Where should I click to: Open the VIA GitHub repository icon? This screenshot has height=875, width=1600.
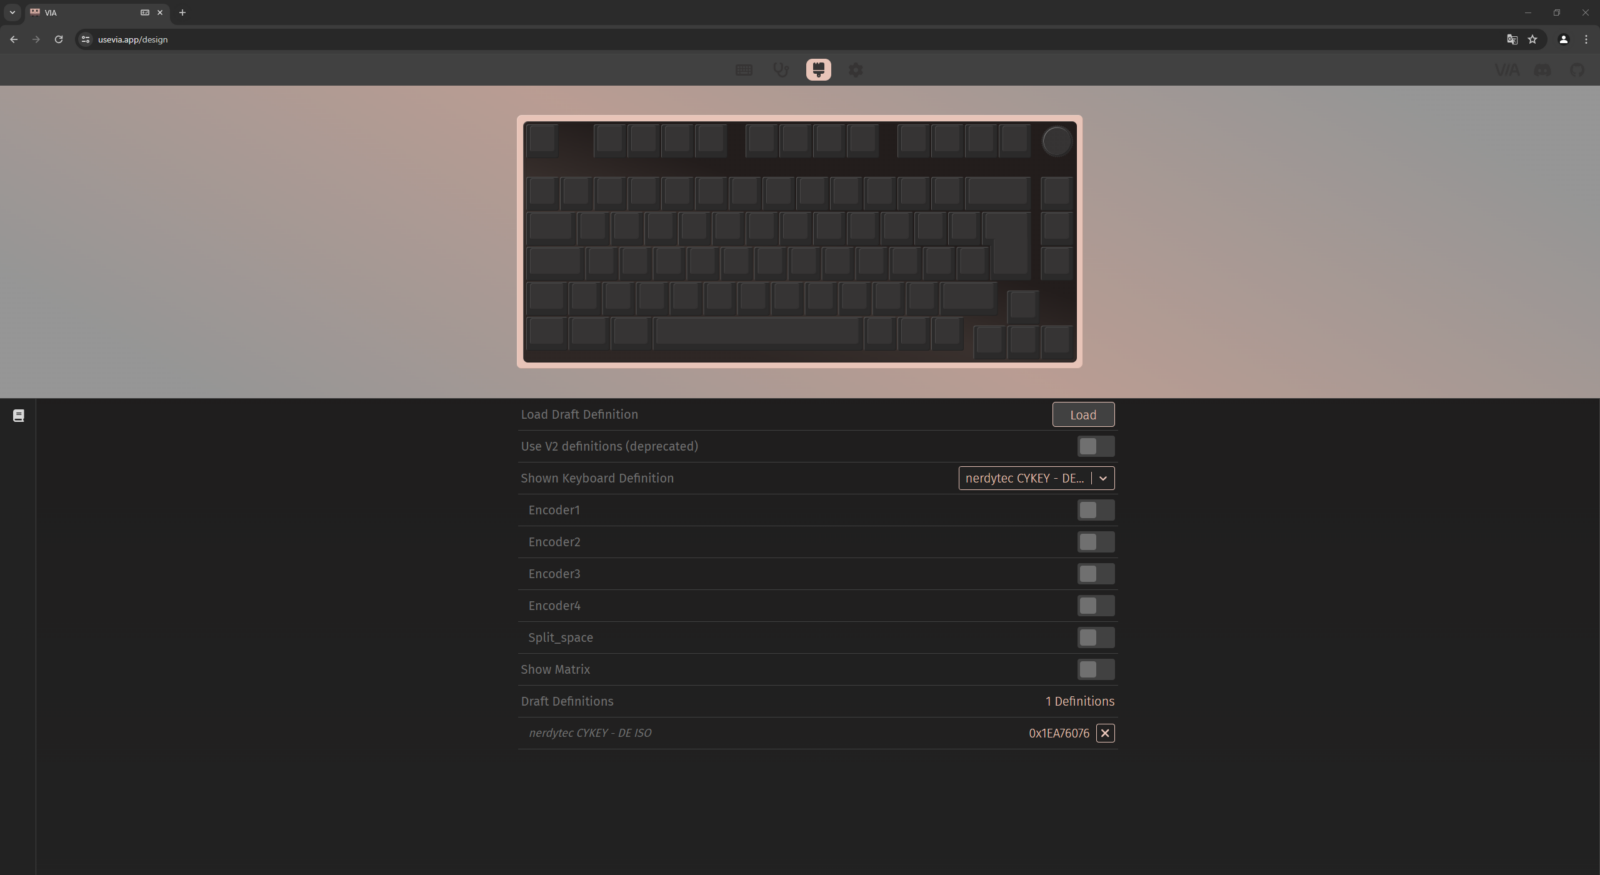click(1577, 70)
